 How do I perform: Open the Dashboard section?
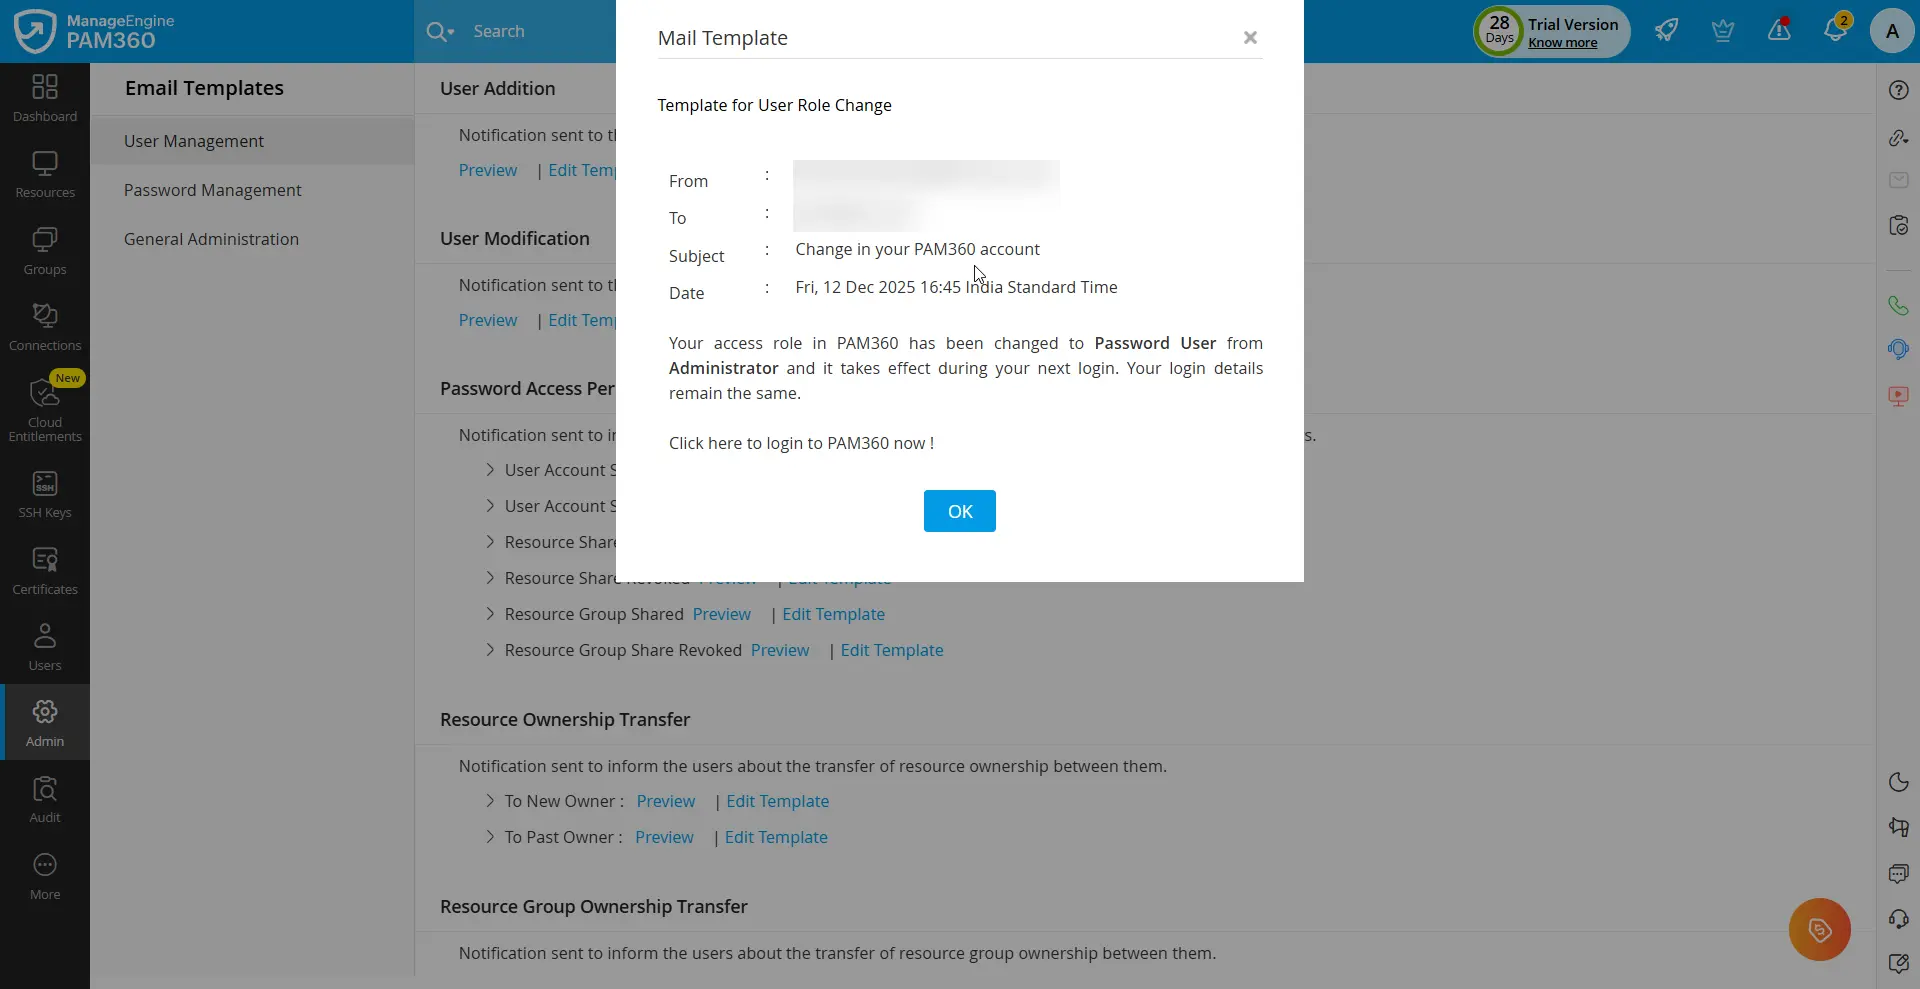(43, 95)
